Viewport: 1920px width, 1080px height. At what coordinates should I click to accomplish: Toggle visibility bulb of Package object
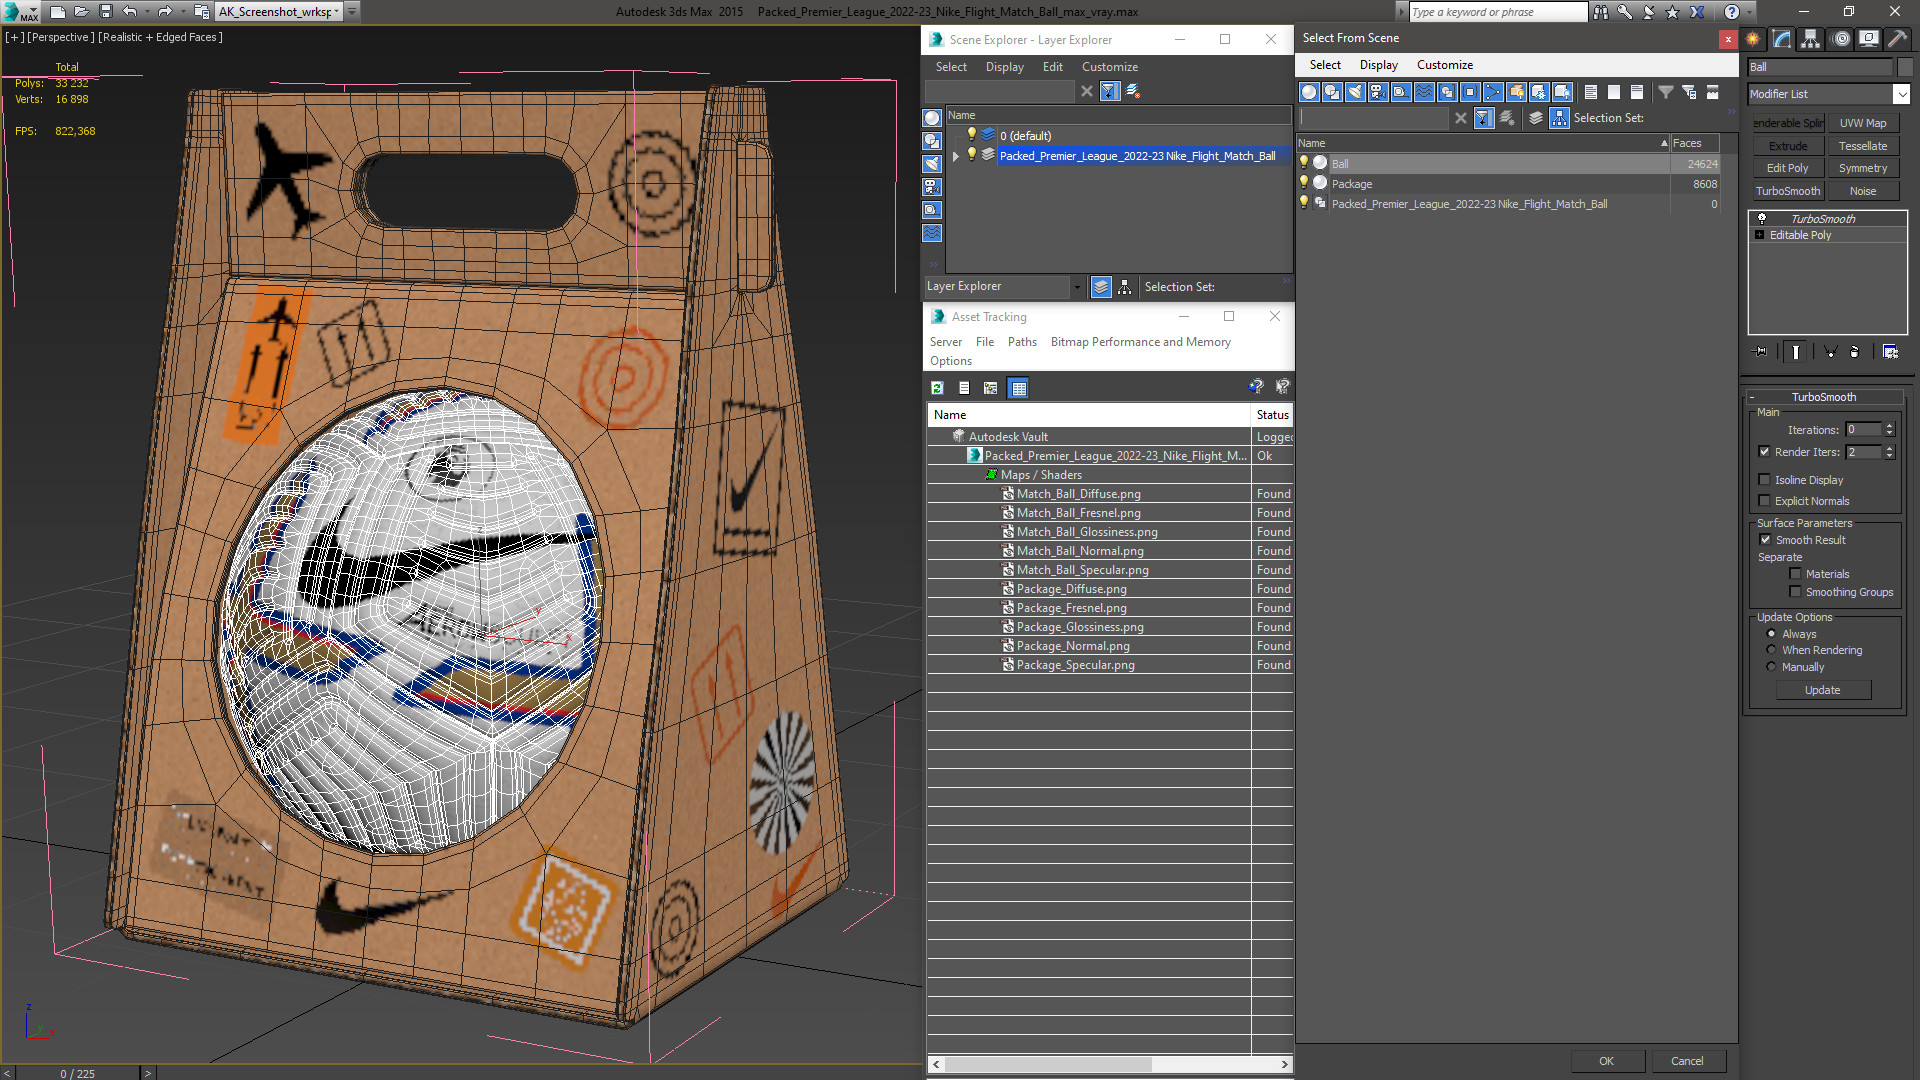coord(1304,183)
